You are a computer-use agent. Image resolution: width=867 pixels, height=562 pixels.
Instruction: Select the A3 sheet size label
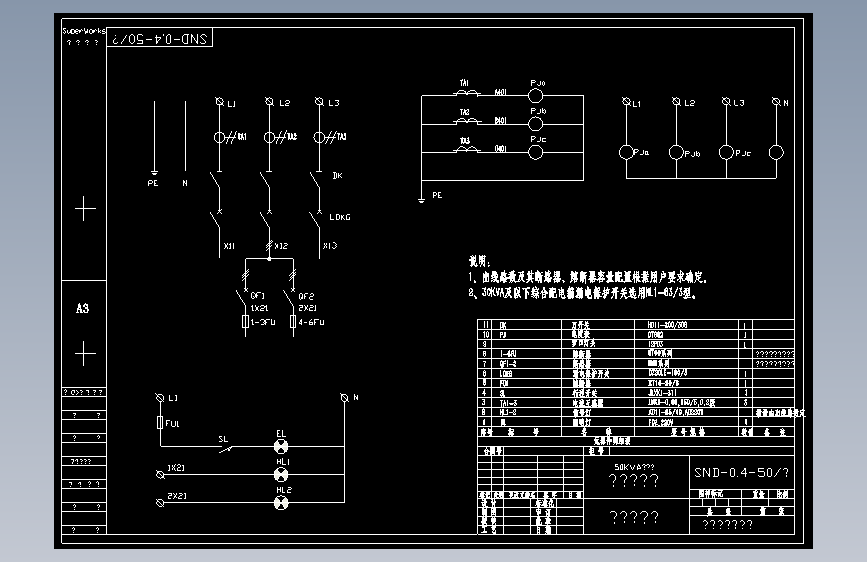(82, 309)
